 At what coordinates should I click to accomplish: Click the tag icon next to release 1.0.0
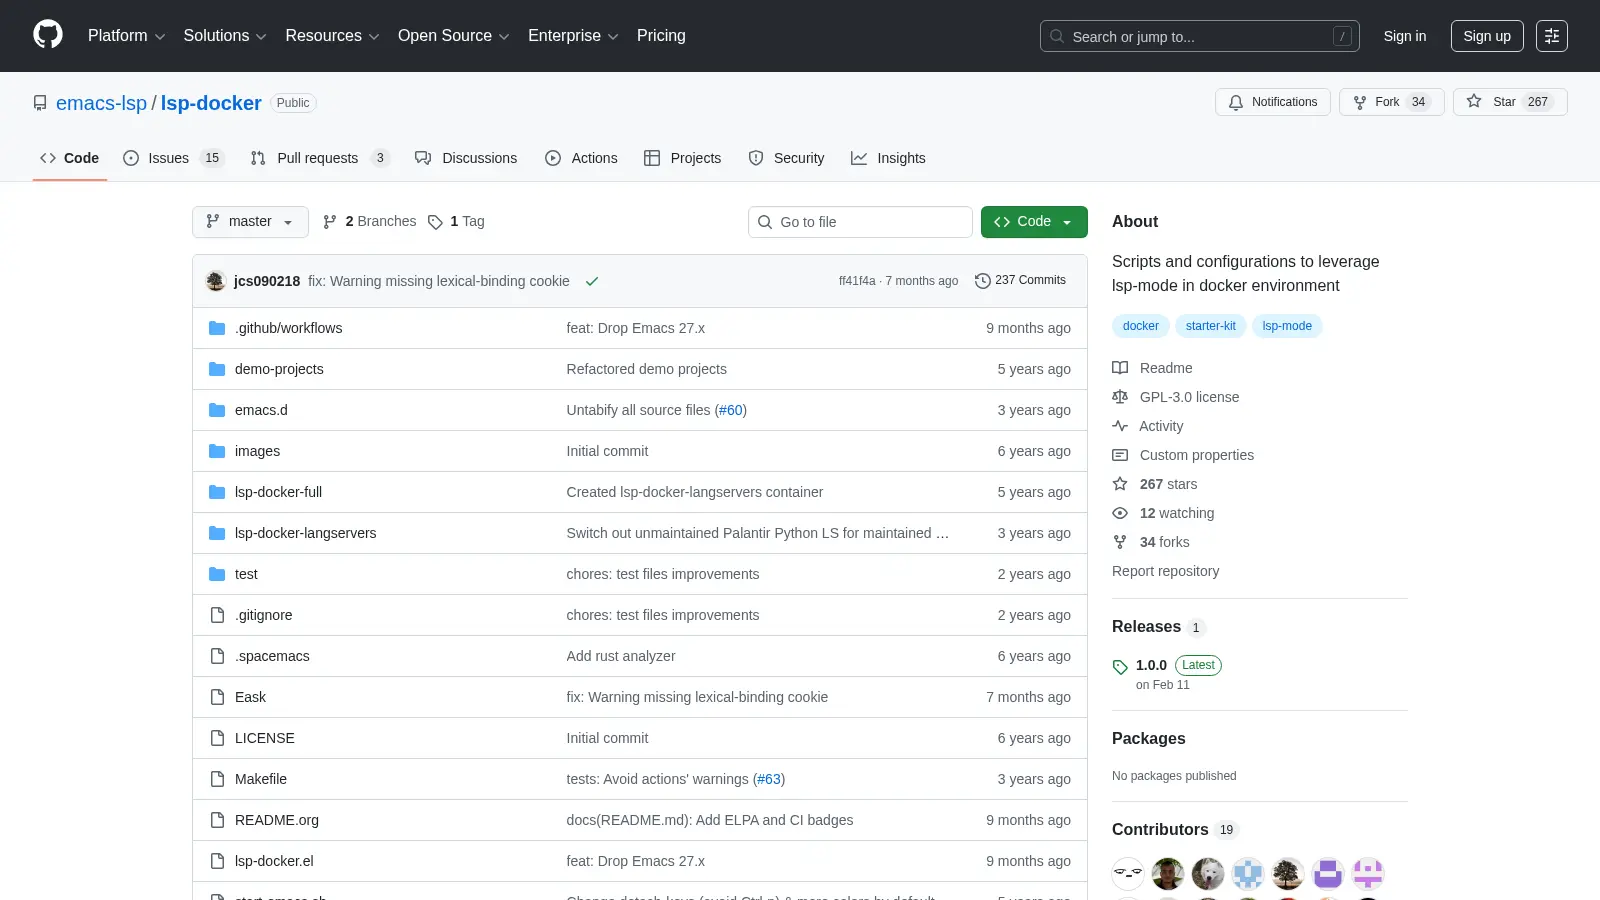pyautogui.click(x=1120, y=667)
